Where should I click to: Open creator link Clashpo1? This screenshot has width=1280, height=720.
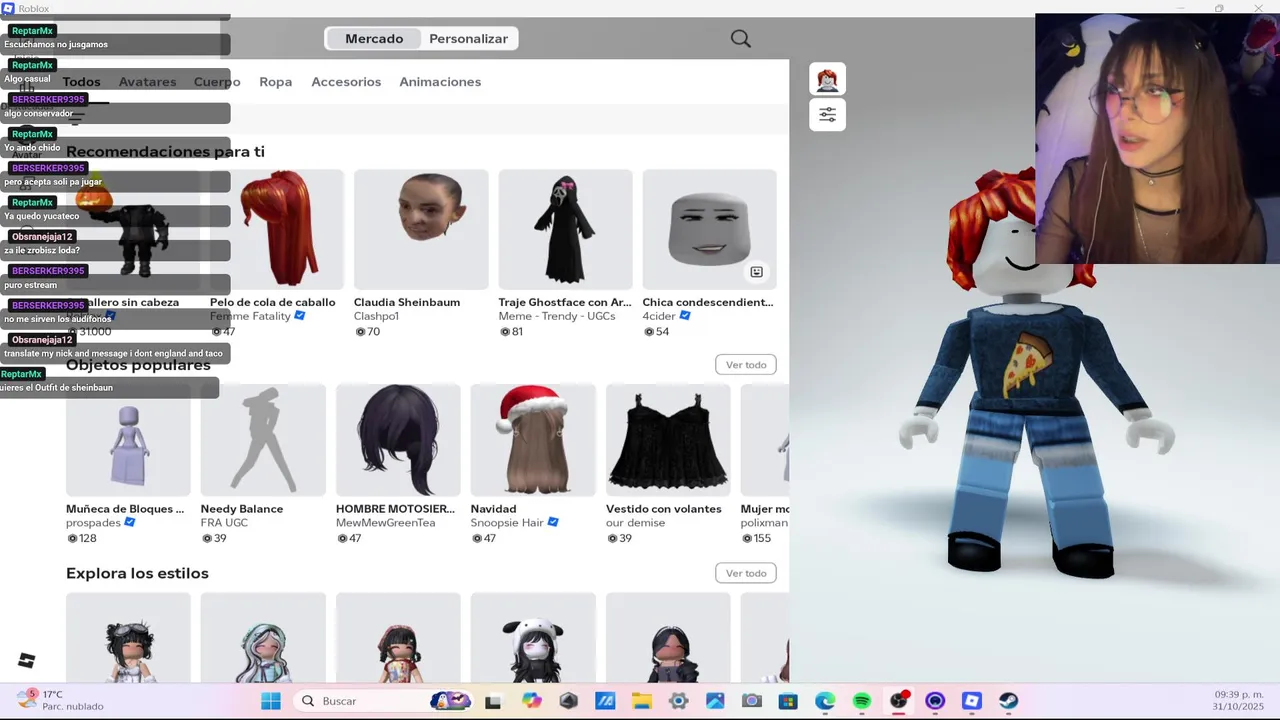click(x=376, y=316)
